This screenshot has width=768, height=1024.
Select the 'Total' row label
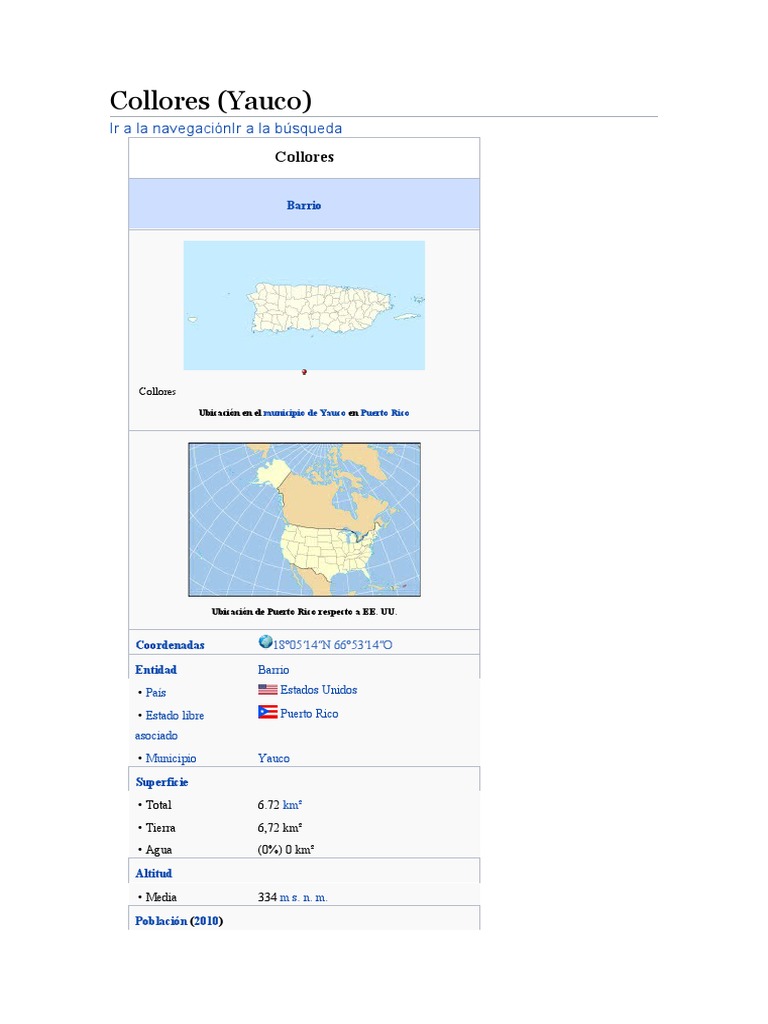[x=158, y=805]
